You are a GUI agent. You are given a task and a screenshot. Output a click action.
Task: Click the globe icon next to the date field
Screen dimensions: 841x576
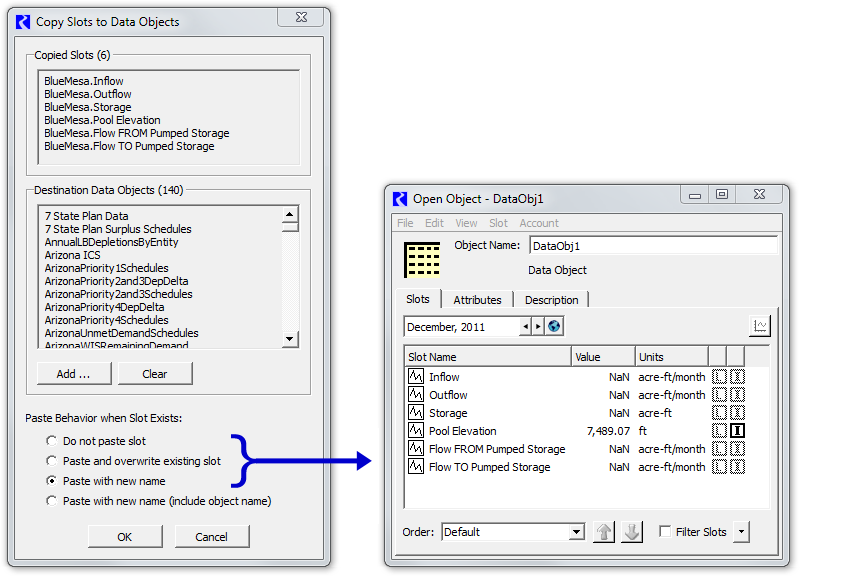tap(554, 326)
